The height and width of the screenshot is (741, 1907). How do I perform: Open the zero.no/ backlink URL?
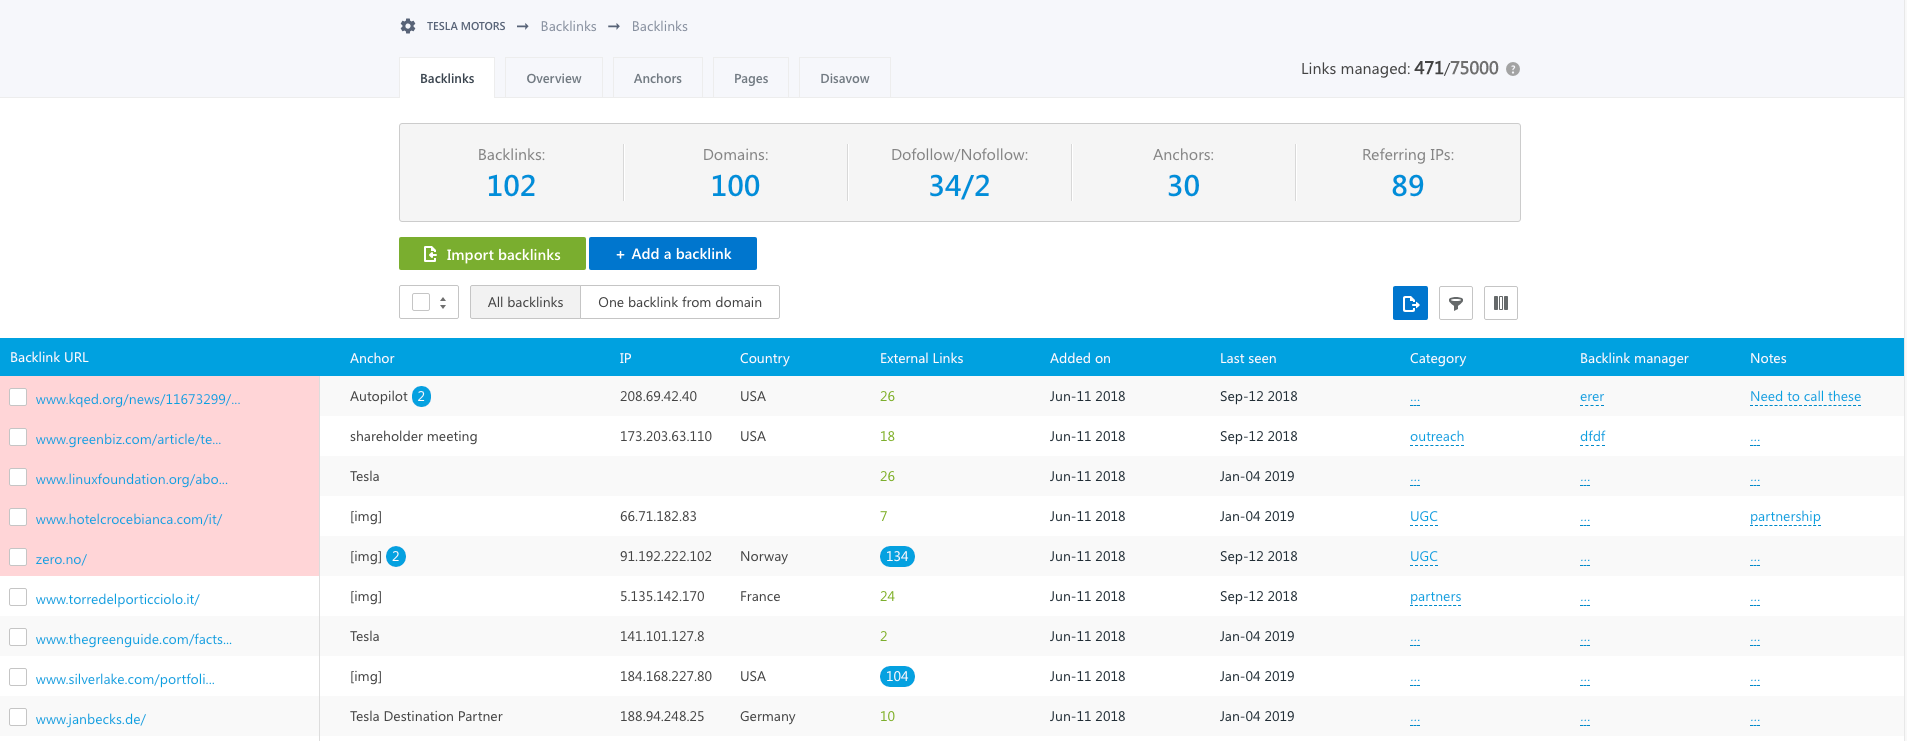[x=61, y=559]
